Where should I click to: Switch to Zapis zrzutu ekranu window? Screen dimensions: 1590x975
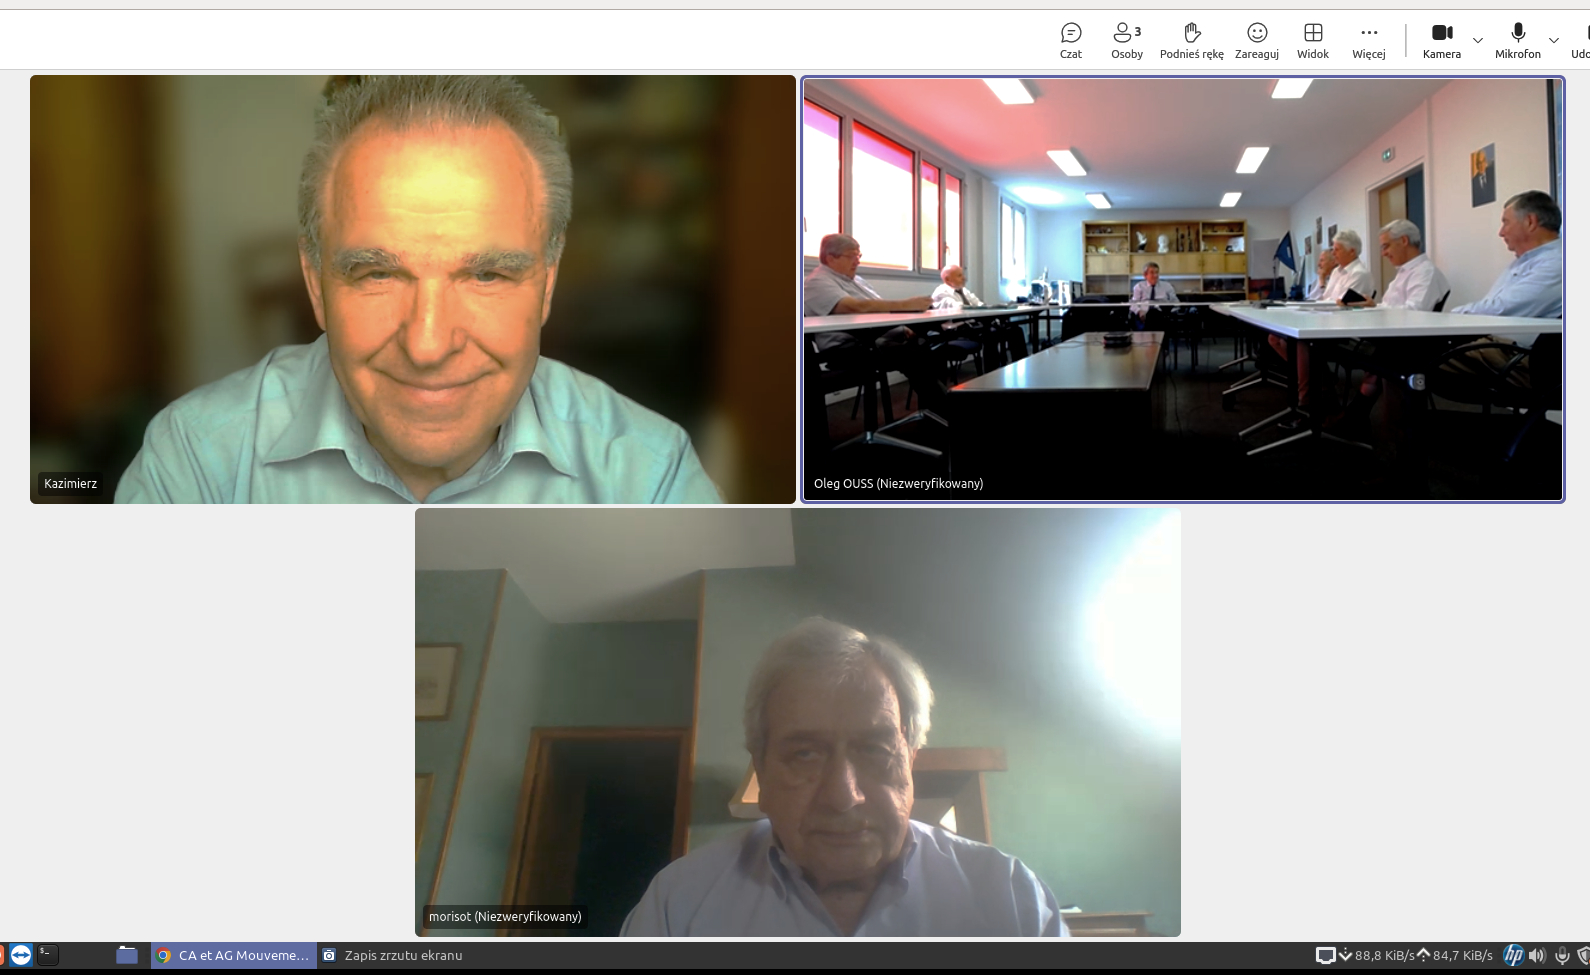392,955
